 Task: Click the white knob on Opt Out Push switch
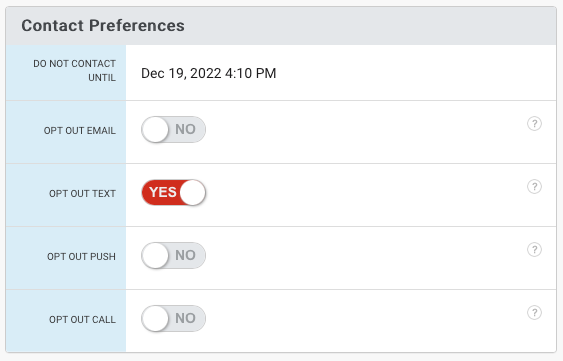[x=155, y=255]
